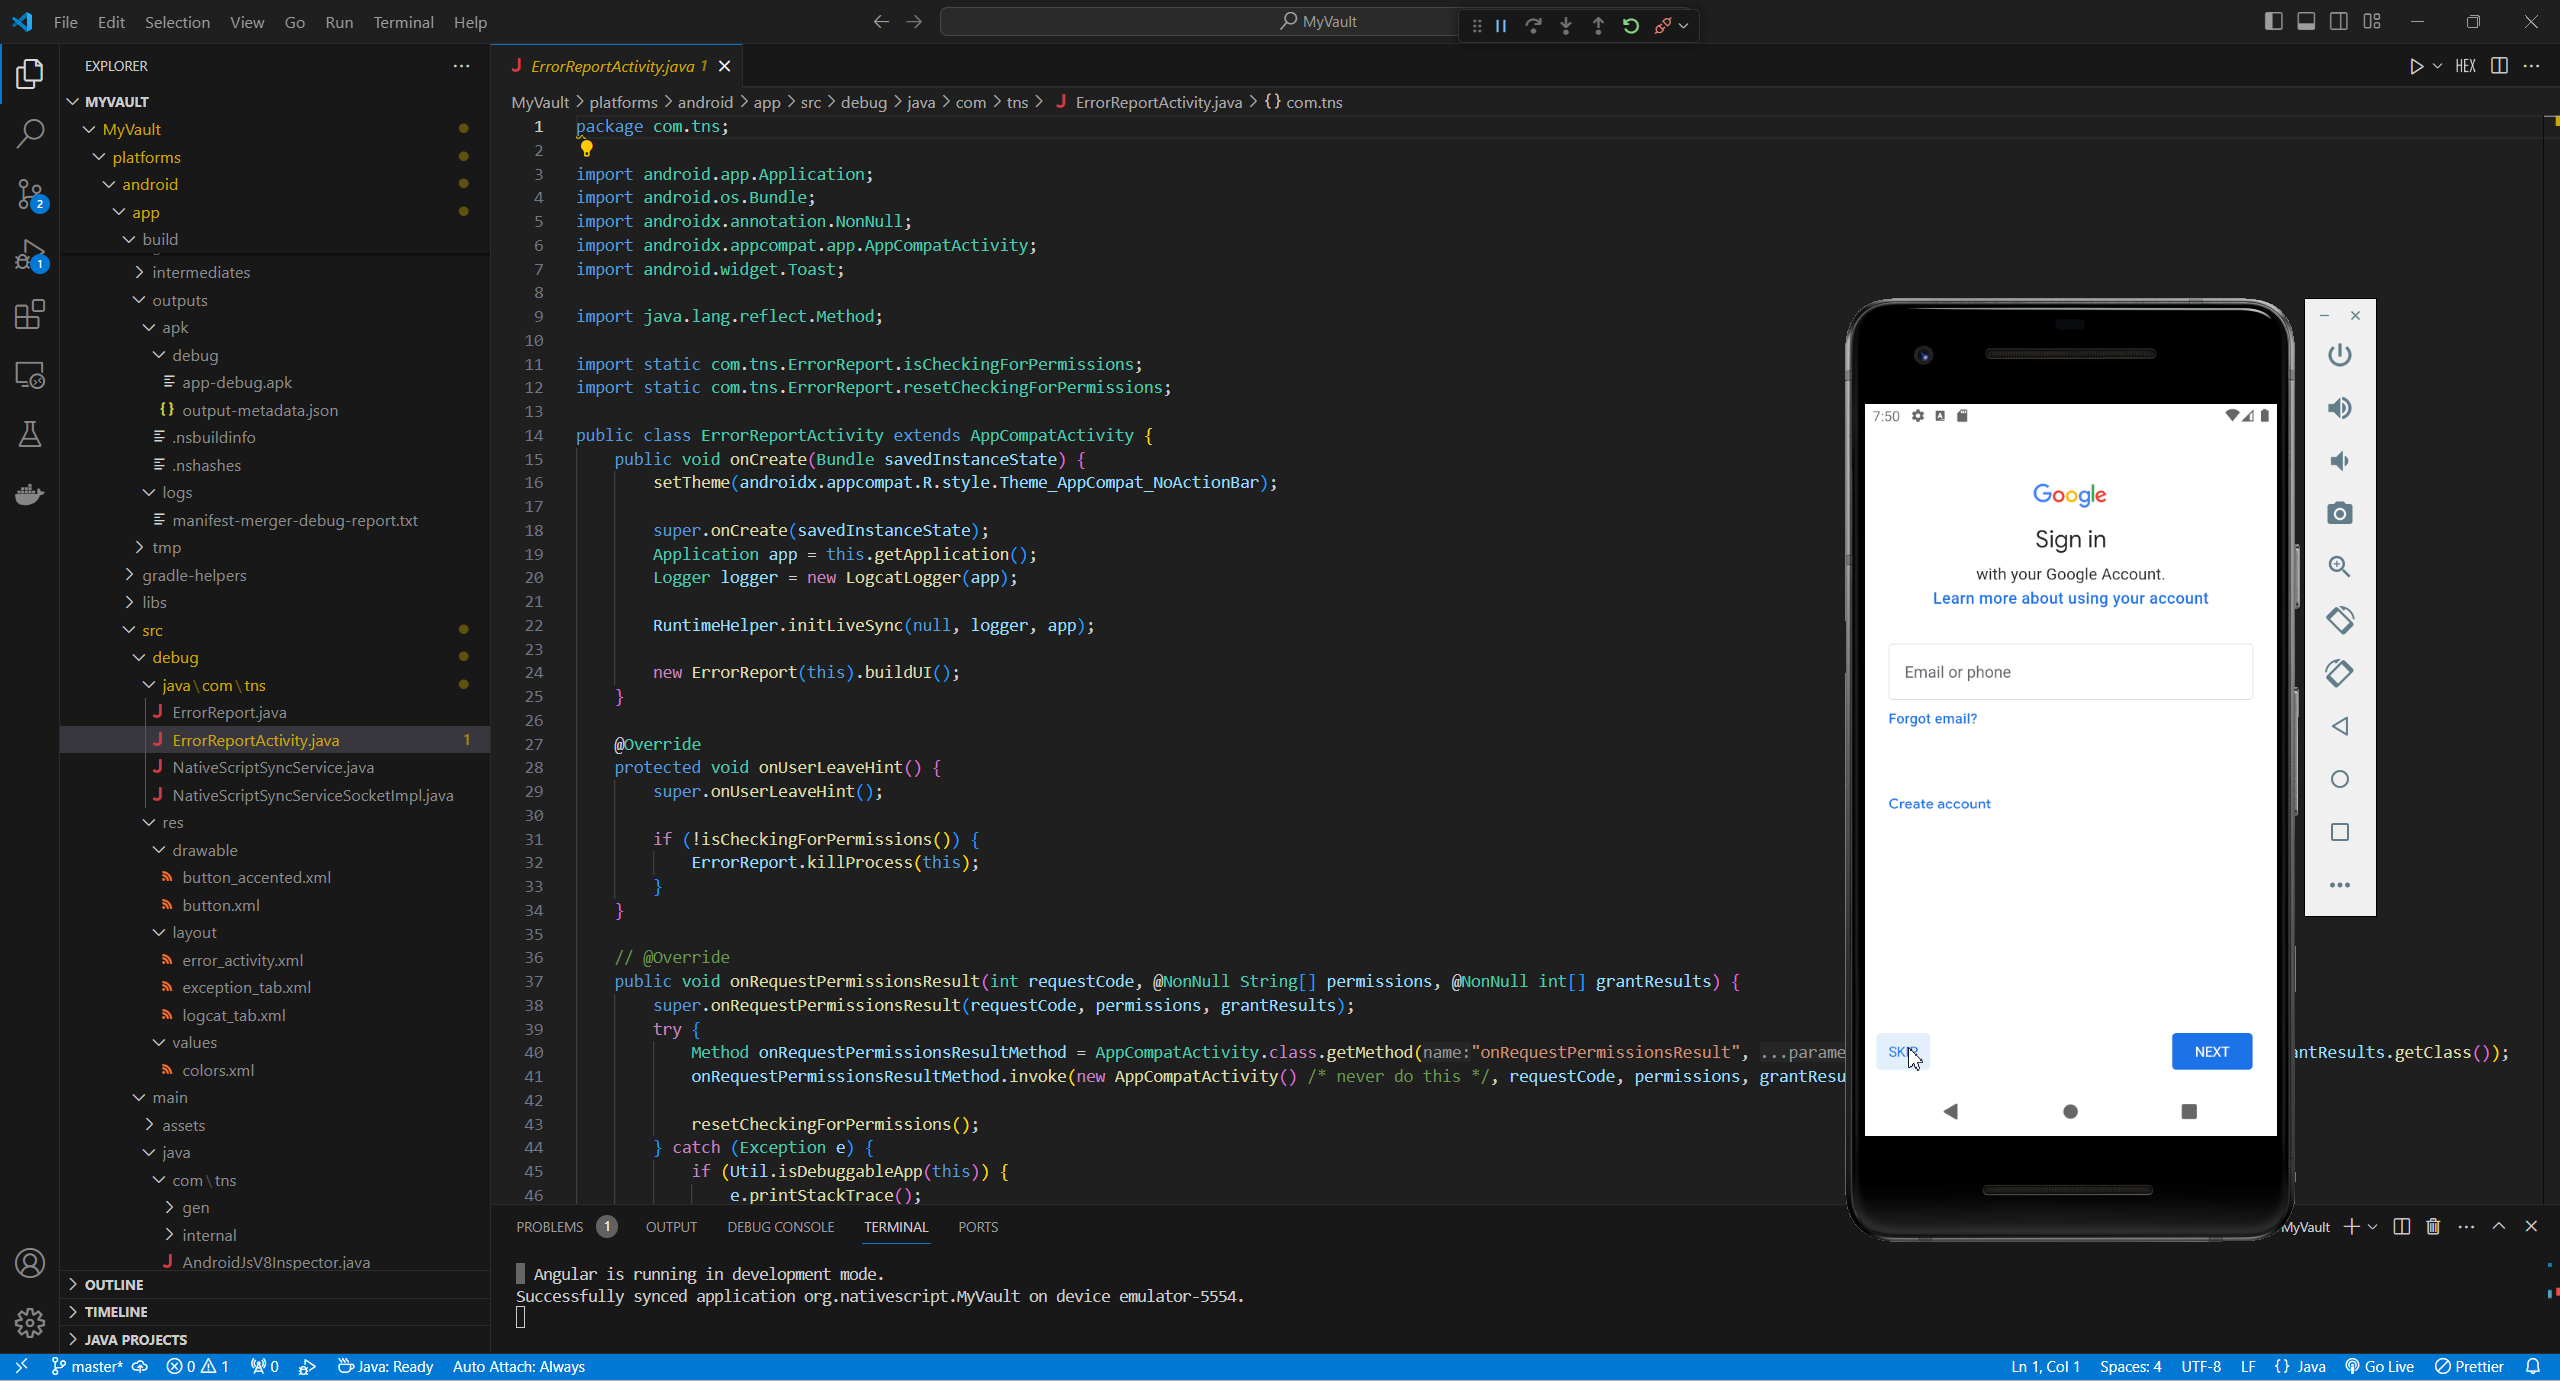Toggle the secondary side bar

click(2339, 22)
